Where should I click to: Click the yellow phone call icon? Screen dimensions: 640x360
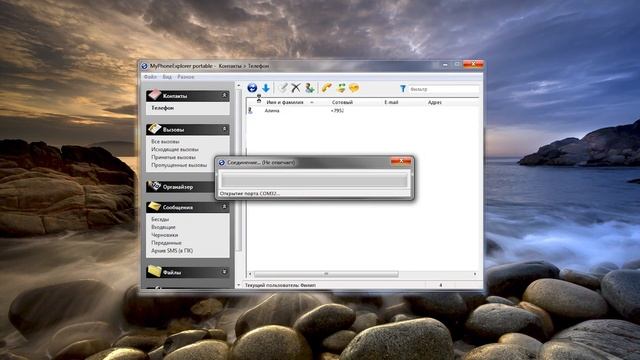[x=327, y=87]
